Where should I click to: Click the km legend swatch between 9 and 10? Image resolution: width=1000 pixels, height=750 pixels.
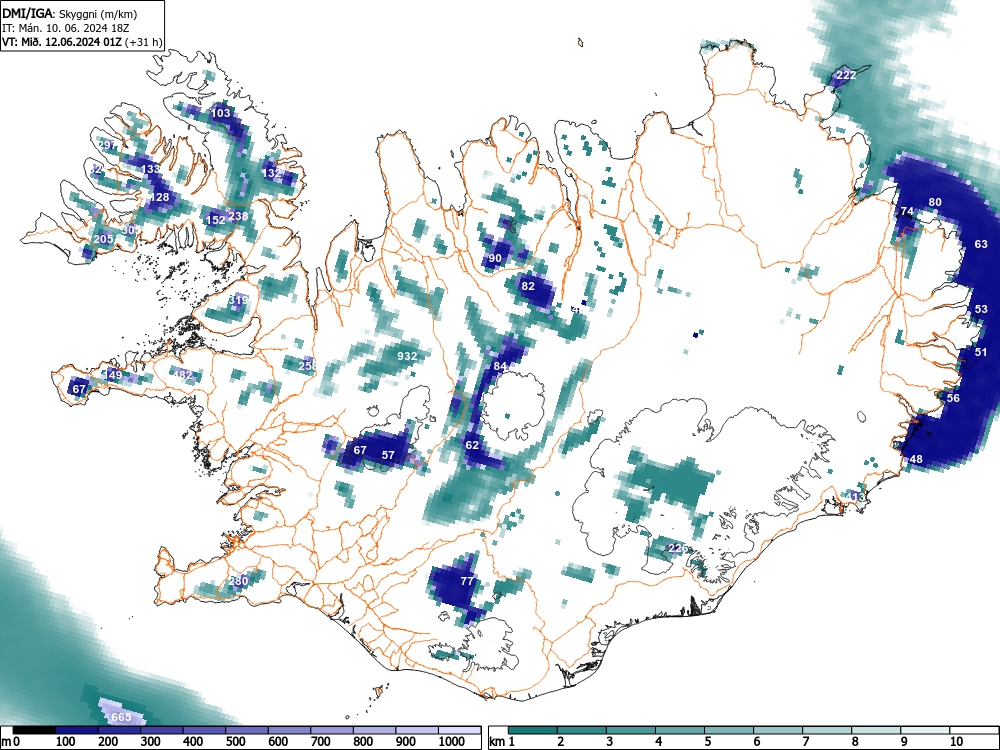pos(925,730)
